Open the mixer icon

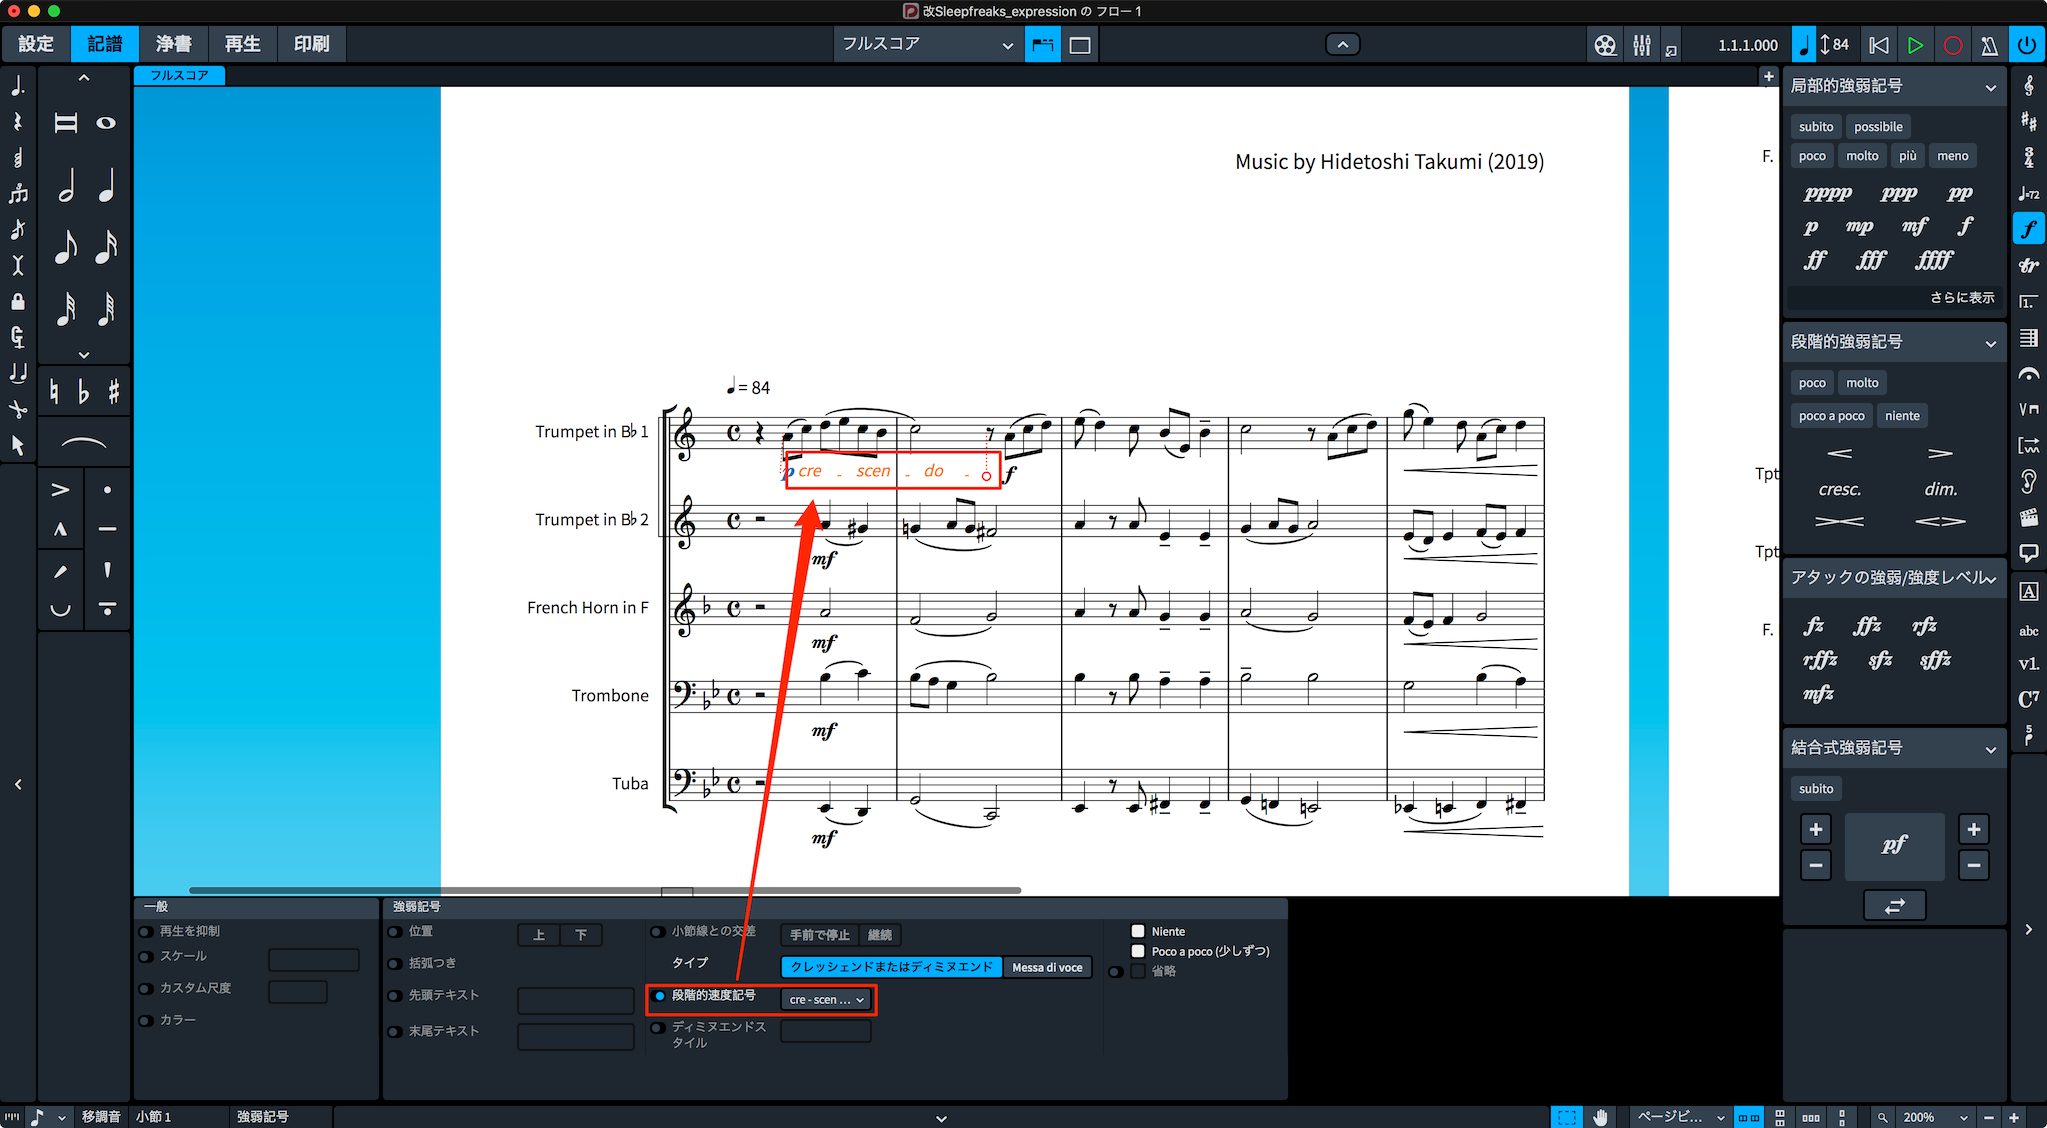1642,45
